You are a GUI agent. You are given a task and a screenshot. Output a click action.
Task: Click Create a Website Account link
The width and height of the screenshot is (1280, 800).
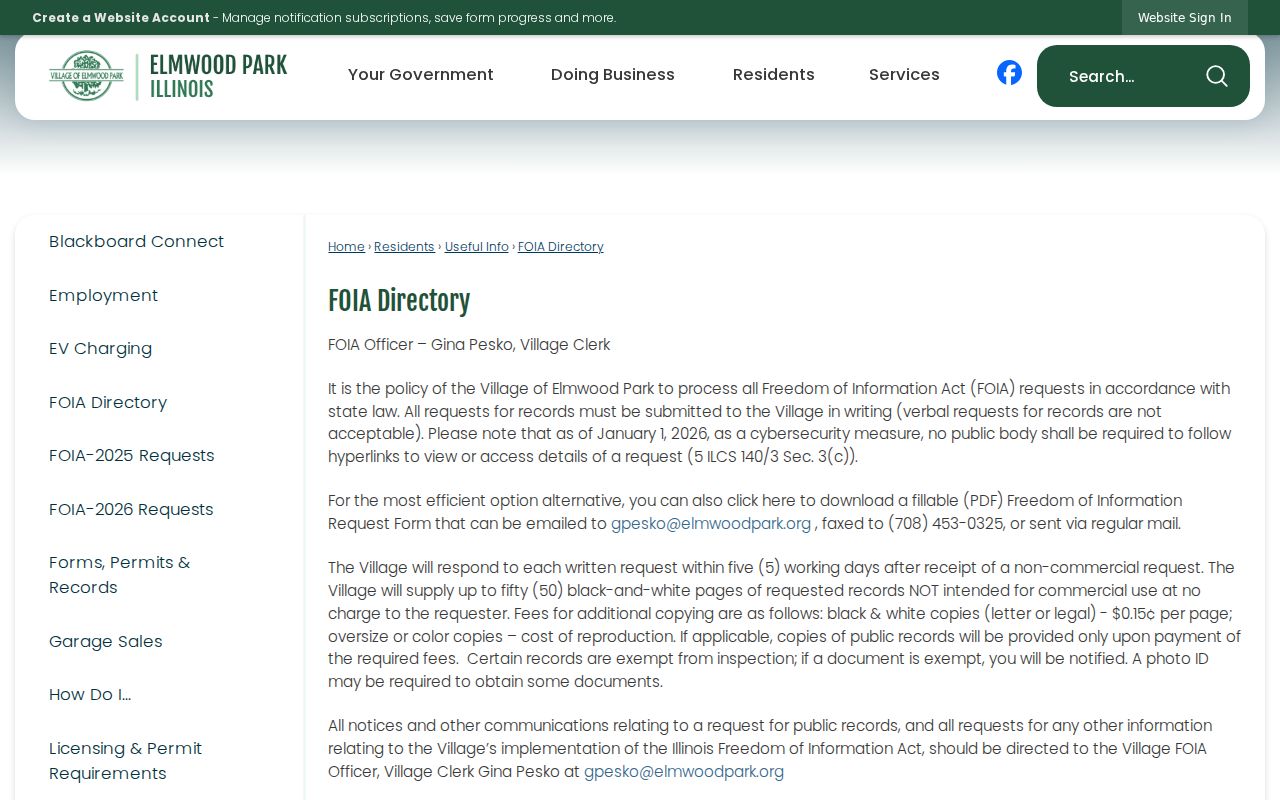tap(121, 17)
